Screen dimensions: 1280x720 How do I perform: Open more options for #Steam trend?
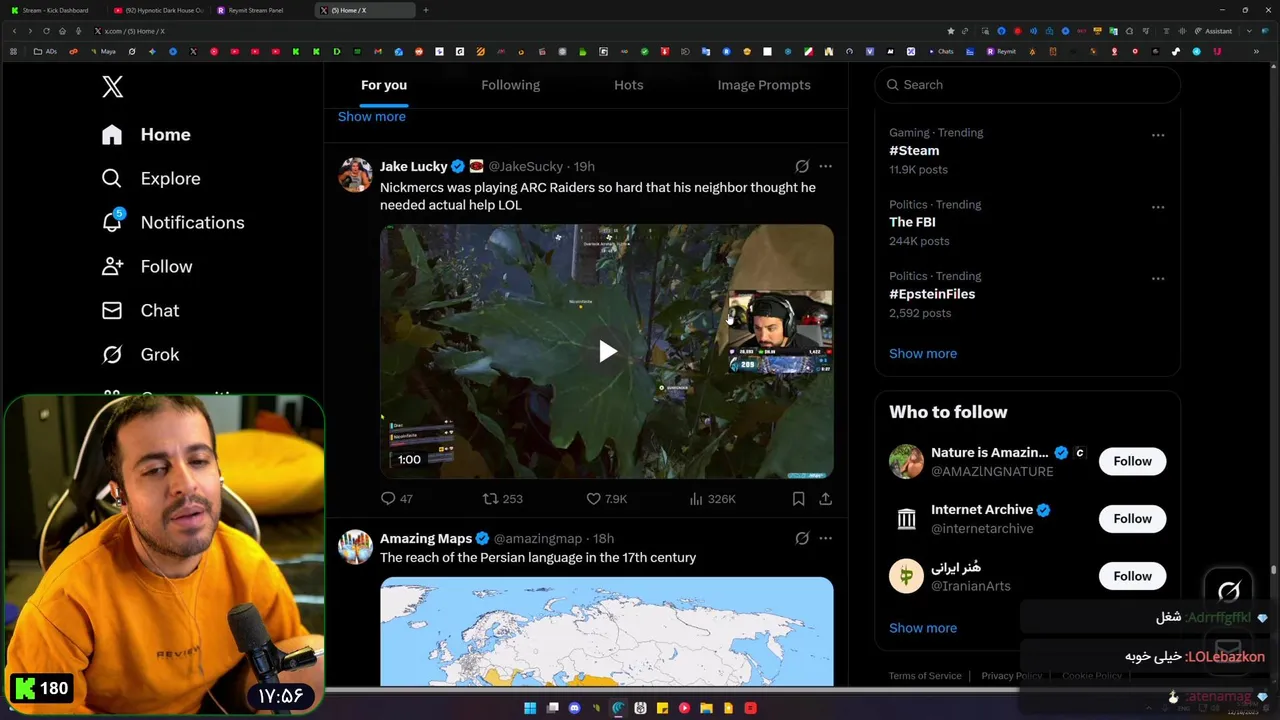pyautogui.click(x=1158, y=135)
